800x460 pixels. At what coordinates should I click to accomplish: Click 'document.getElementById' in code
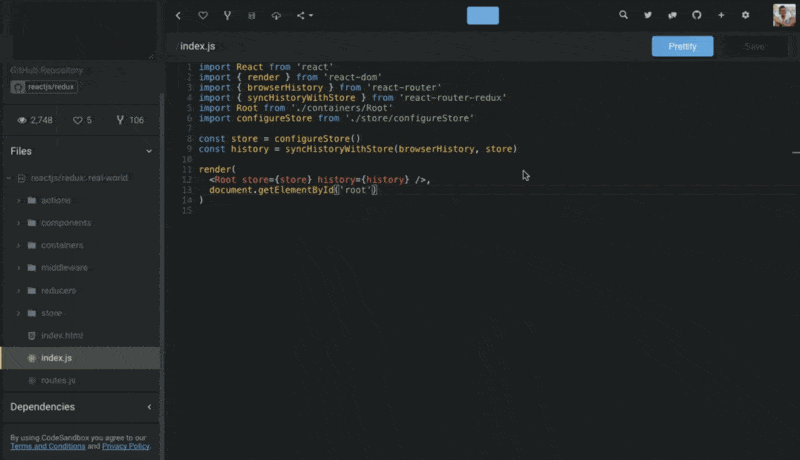[x=271, y=190]
